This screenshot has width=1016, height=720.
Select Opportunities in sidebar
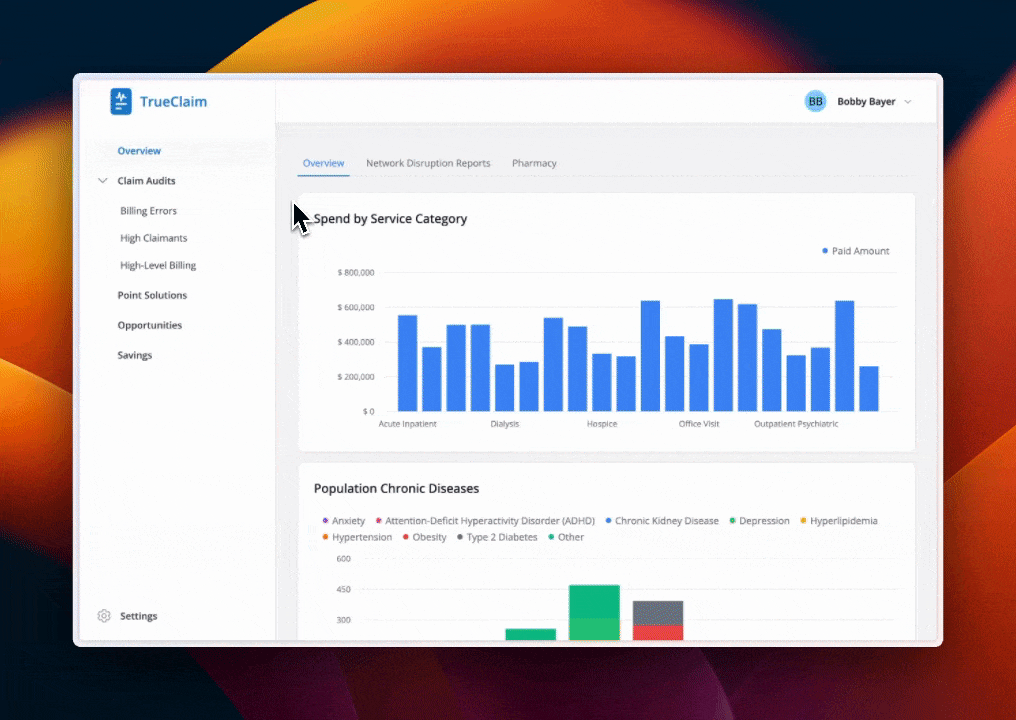(x=149, y=325)
